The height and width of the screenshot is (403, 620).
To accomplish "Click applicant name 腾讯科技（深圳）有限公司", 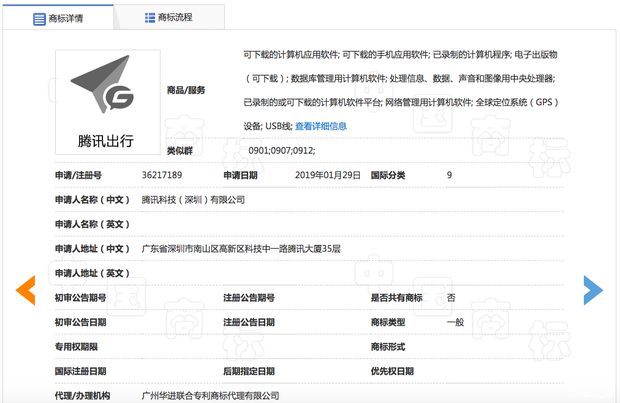I will click(x=193, y=199).
